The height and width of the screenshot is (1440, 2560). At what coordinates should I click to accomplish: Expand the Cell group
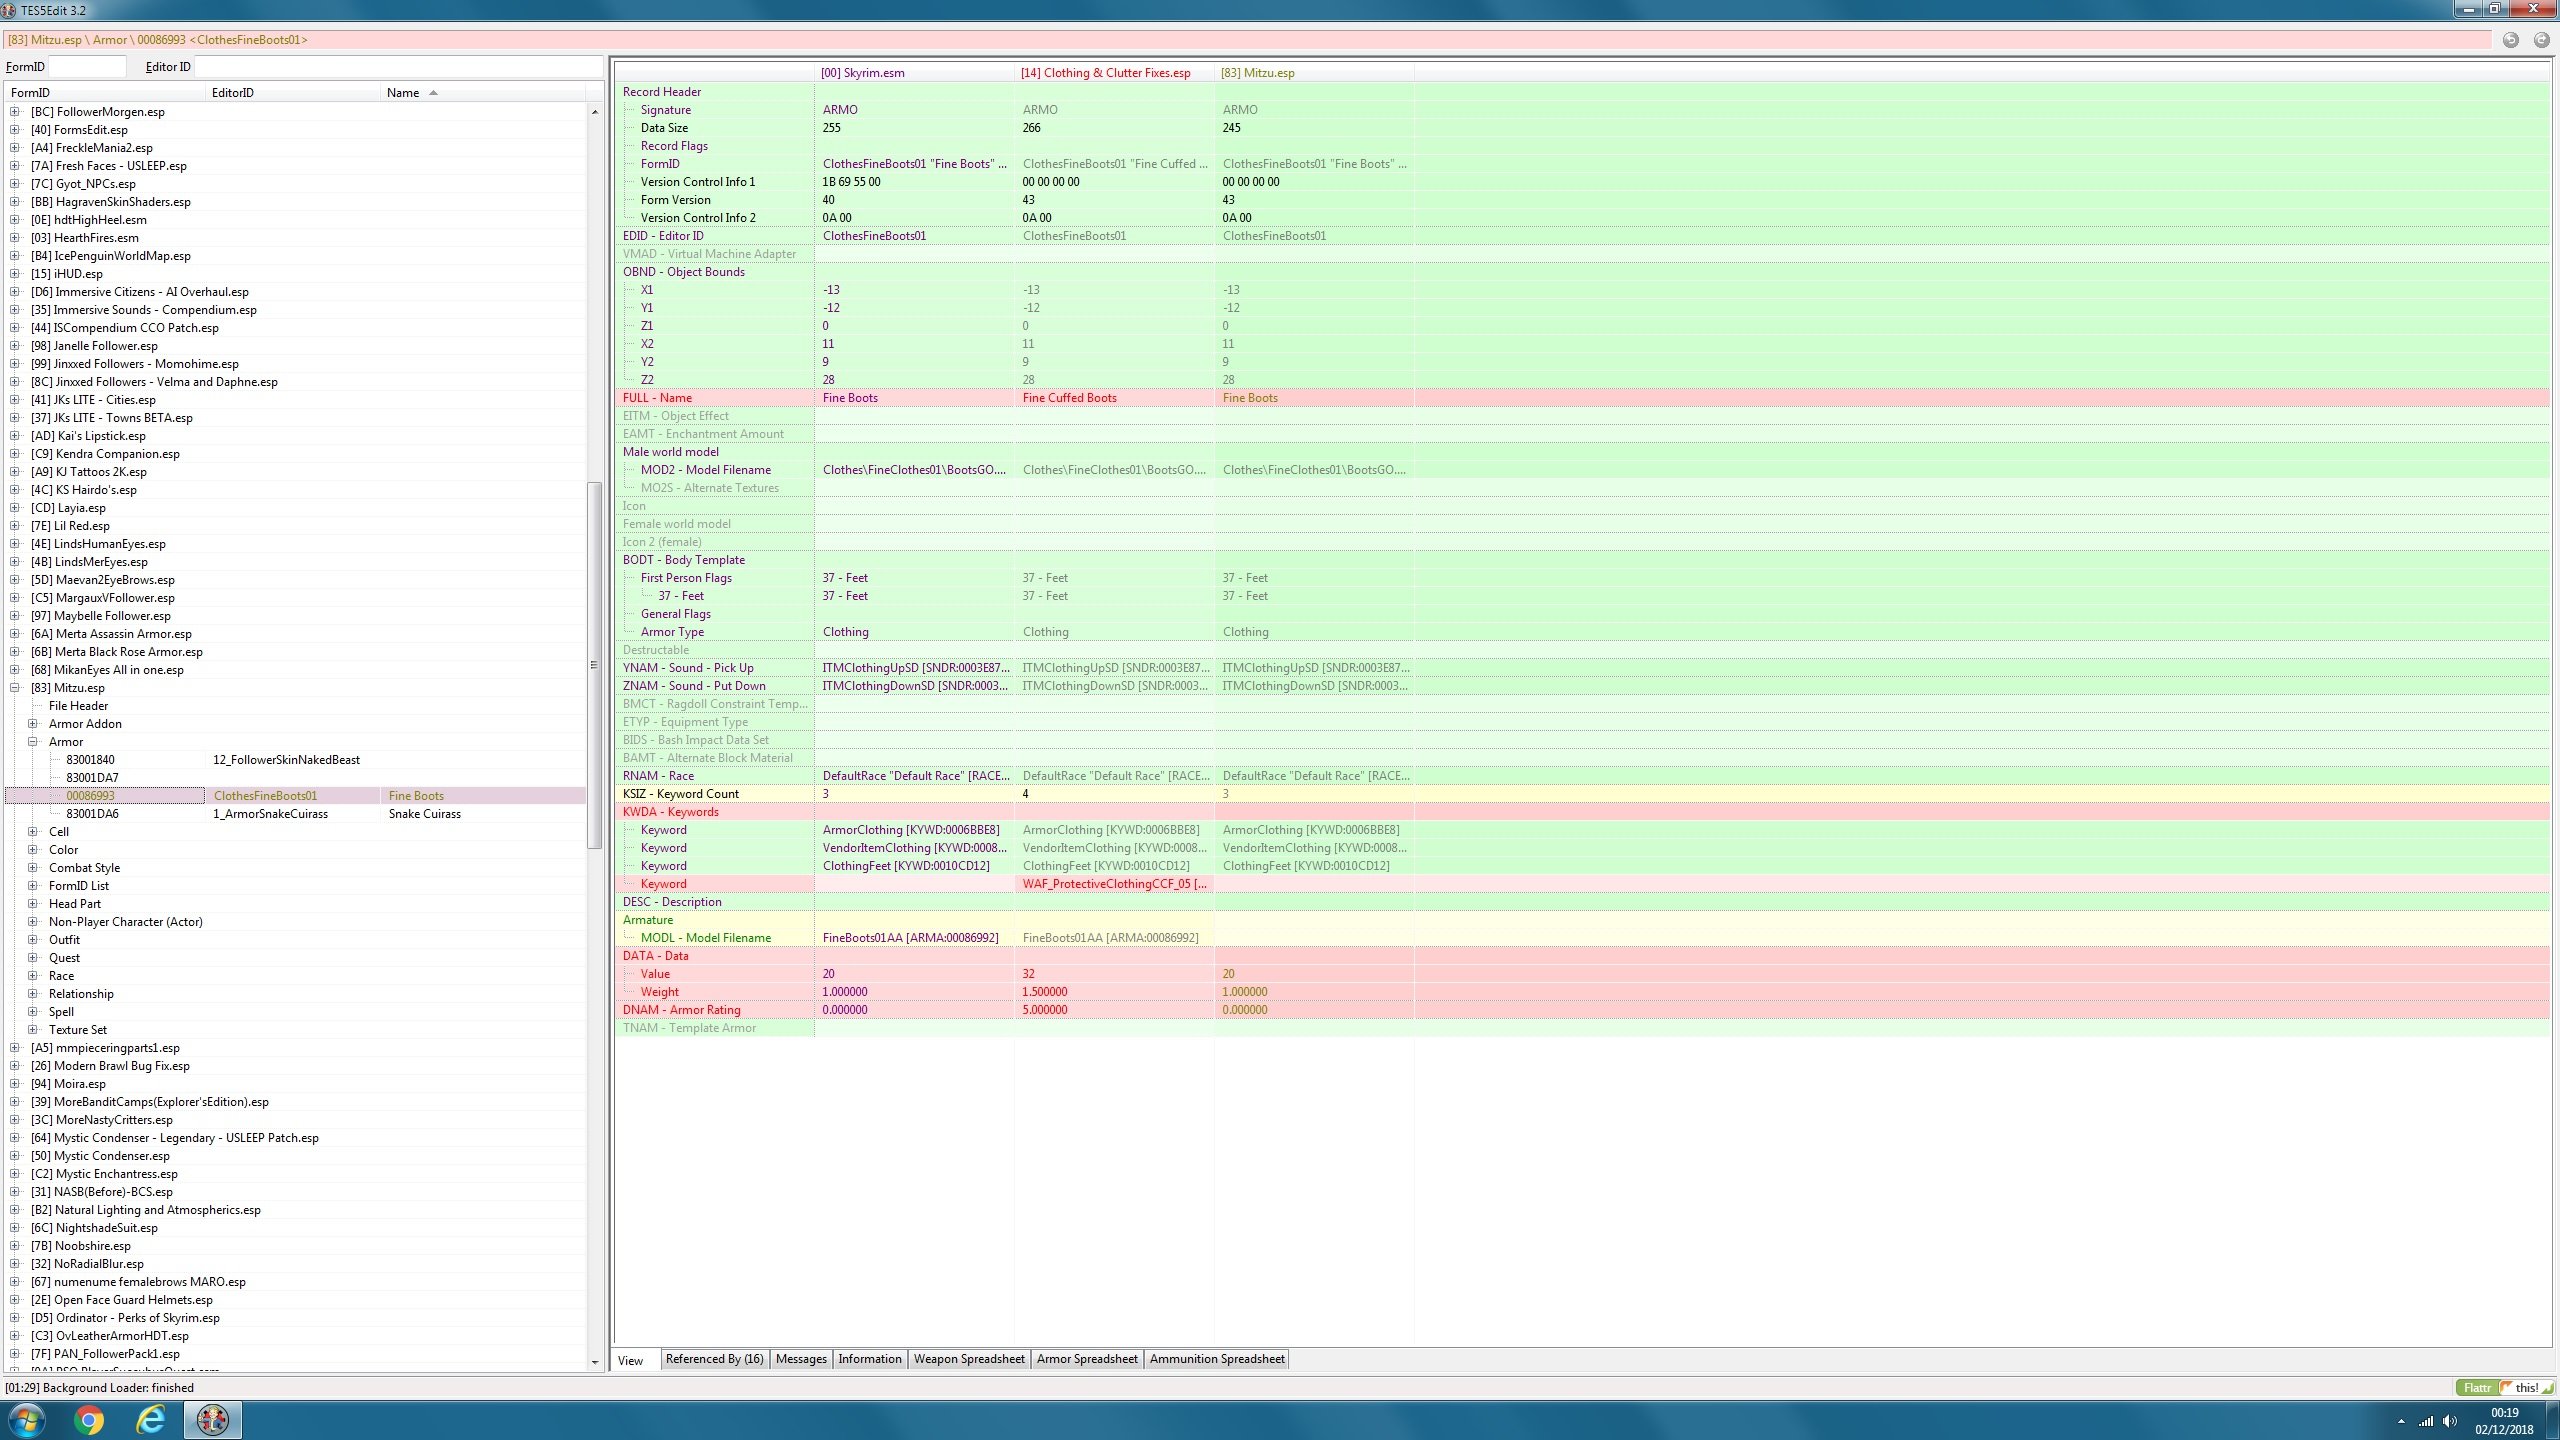click(x=33, y=832)
